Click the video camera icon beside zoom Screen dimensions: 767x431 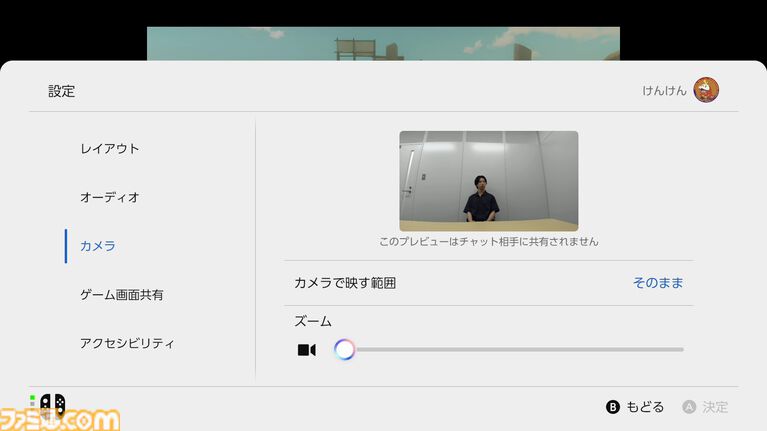[307, 350]
